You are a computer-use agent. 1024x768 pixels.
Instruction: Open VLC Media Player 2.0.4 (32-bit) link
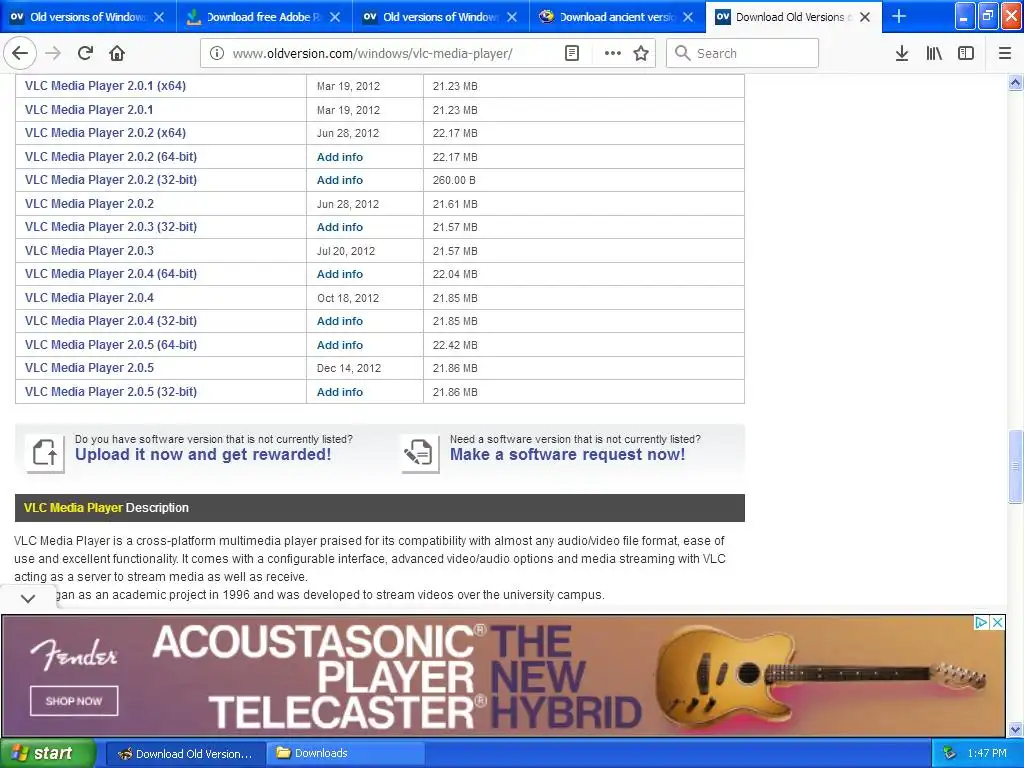click(x=111, y=321)
